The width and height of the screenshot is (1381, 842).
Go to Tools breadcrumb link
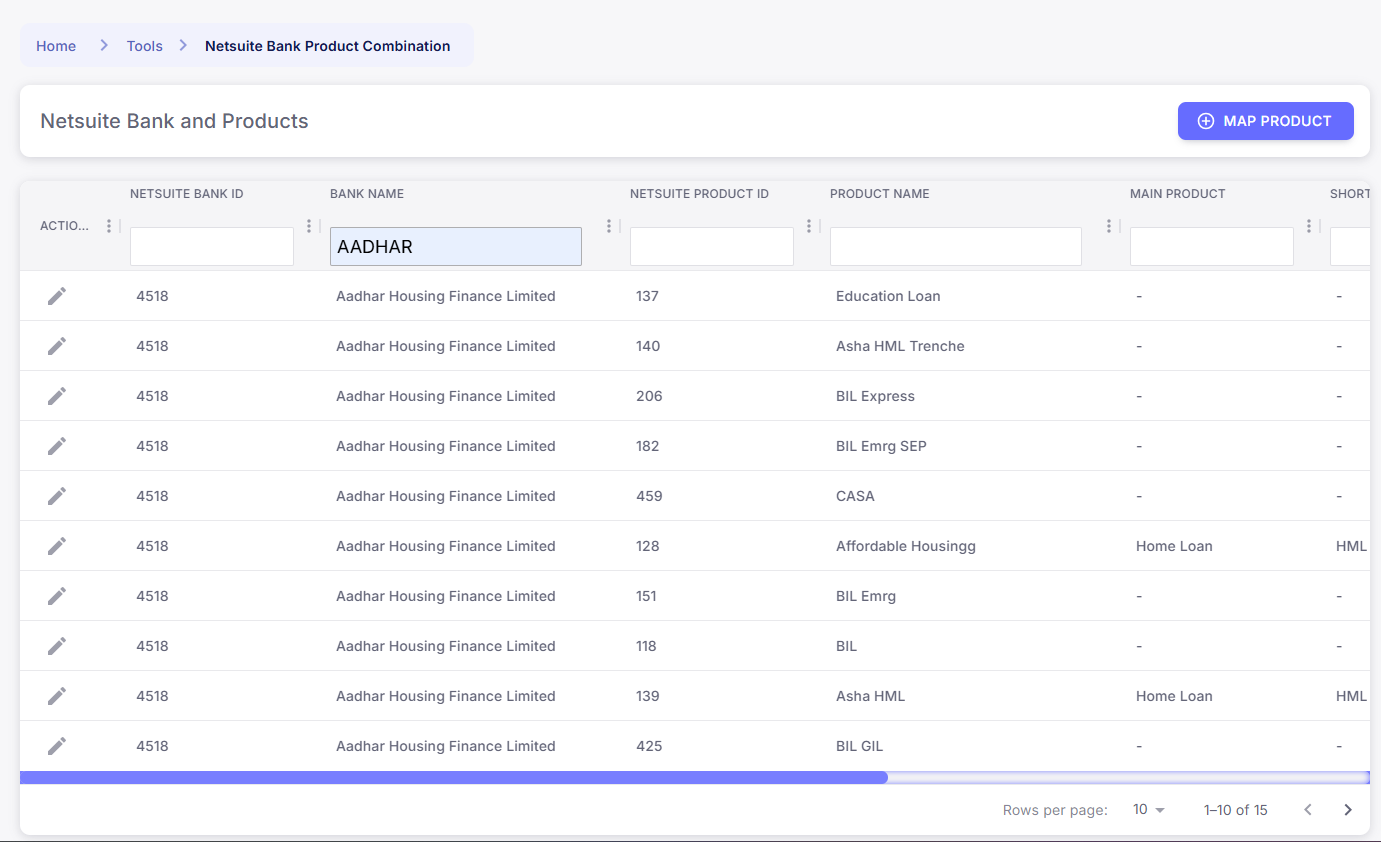(x=144, y=46)
